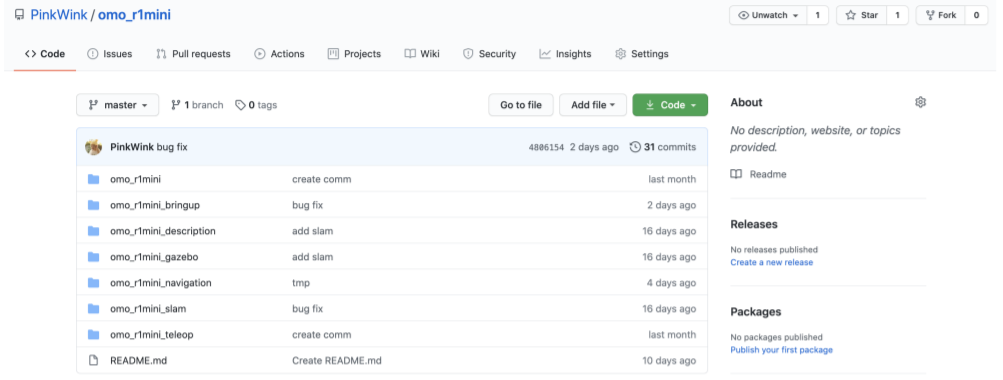This screenshot has height=380, width=1003.
Task: Click Publish your first package
Action: 782,350
